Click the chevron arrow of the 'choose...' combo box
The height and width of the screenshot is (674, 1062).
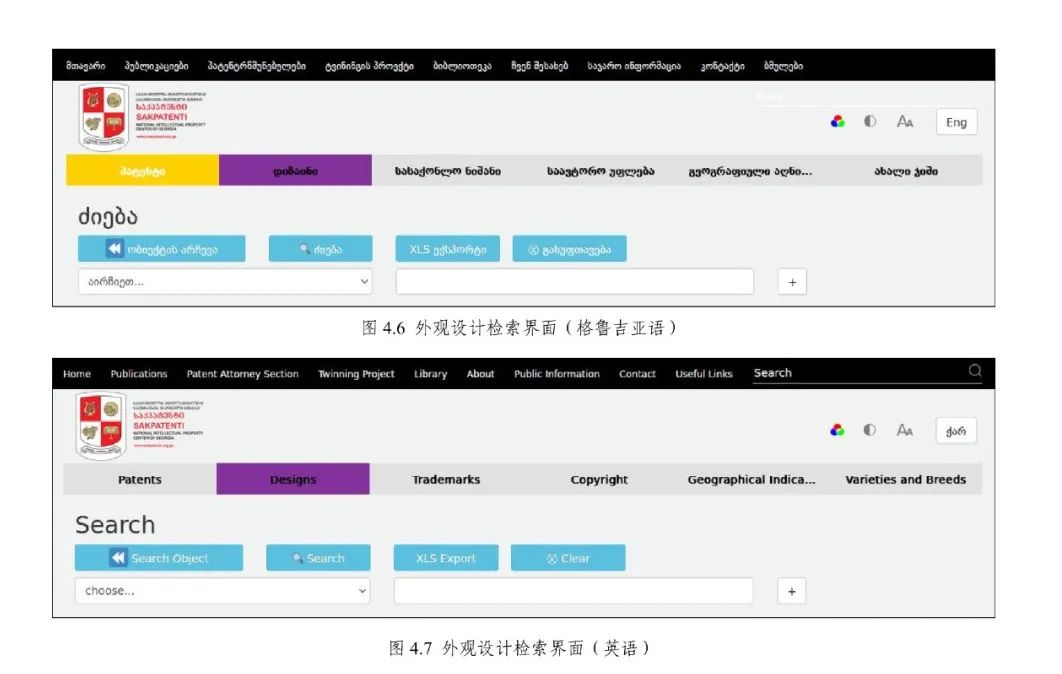click(x=362, y=591)
